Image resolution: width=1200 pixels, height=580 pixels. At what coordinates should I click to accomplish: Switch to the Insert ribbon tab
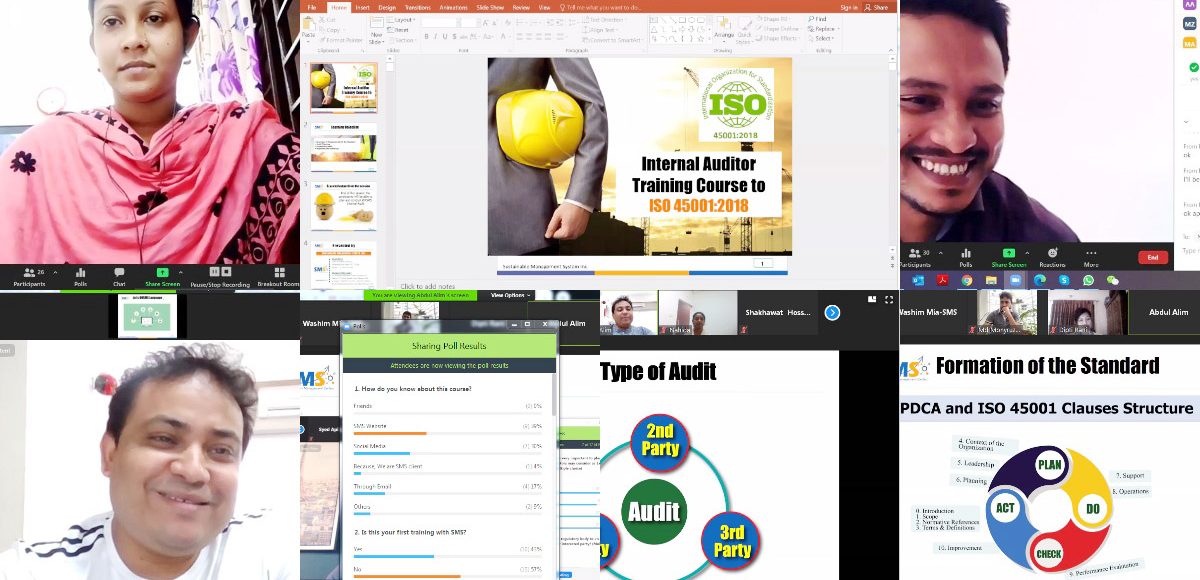point(362,7)
